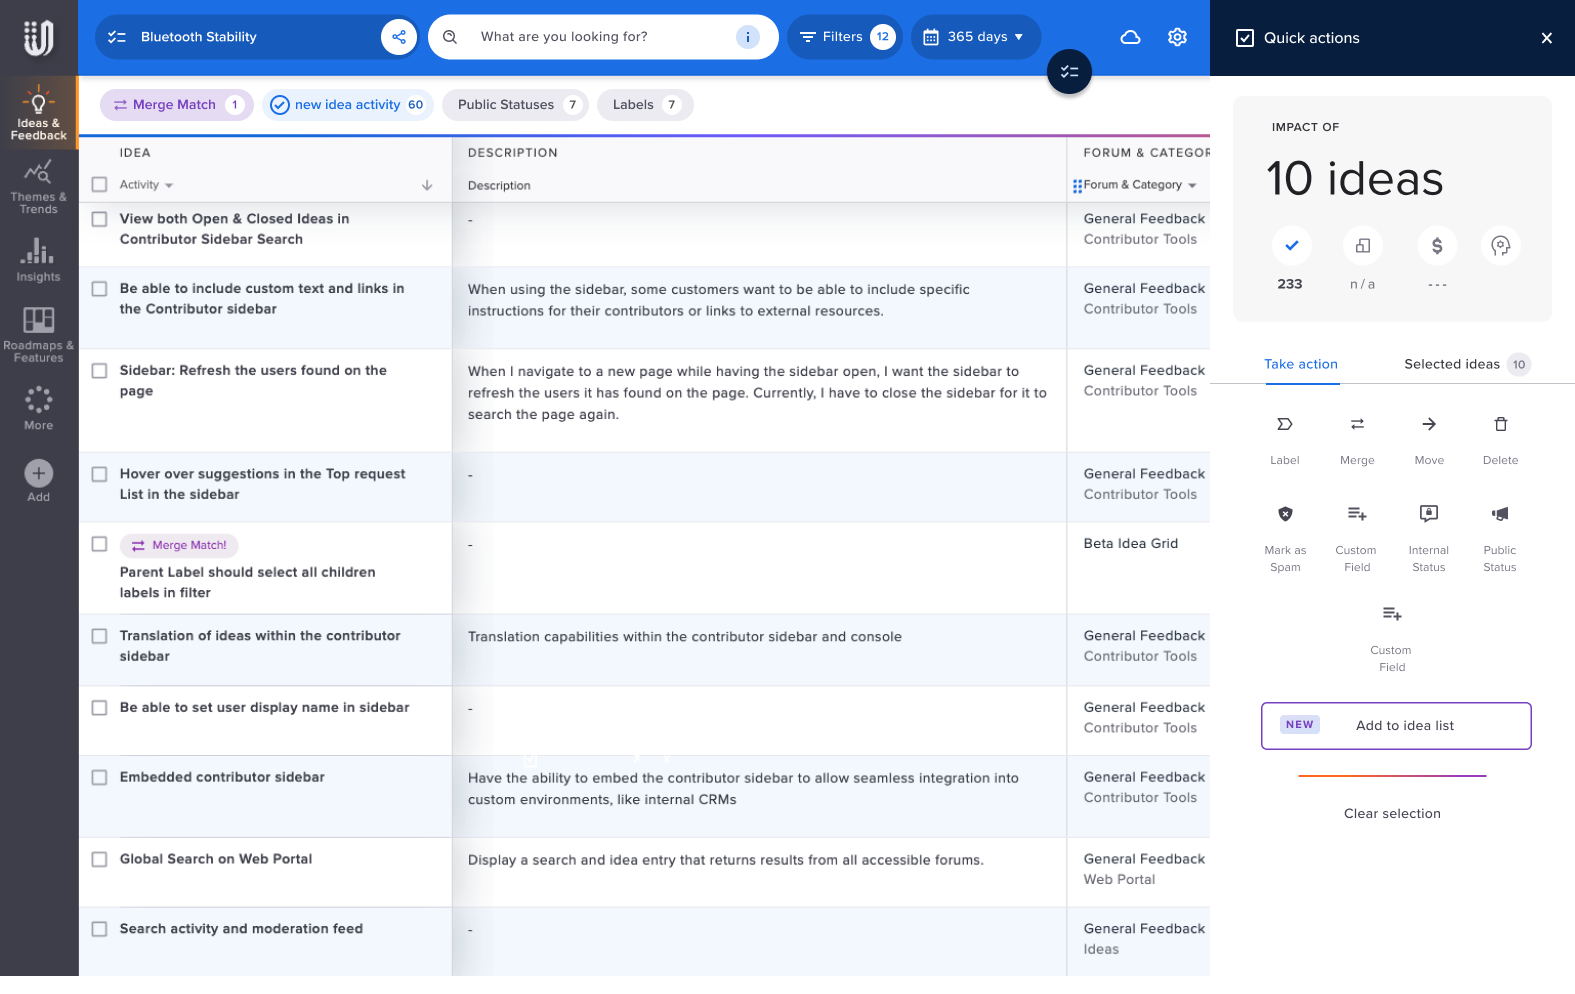Viewport: 1575px width, 994px height.
Task: Expand the Activity sort dropdown
Action: click(146, 185)
